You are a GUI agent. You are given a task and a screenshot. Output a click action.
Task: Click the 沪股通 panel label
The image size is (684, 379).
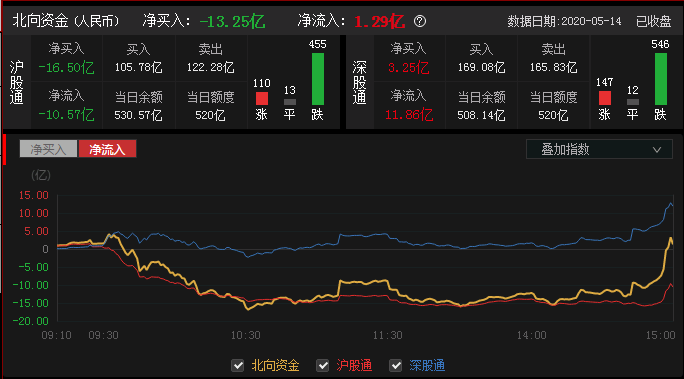tap(17, 82)
